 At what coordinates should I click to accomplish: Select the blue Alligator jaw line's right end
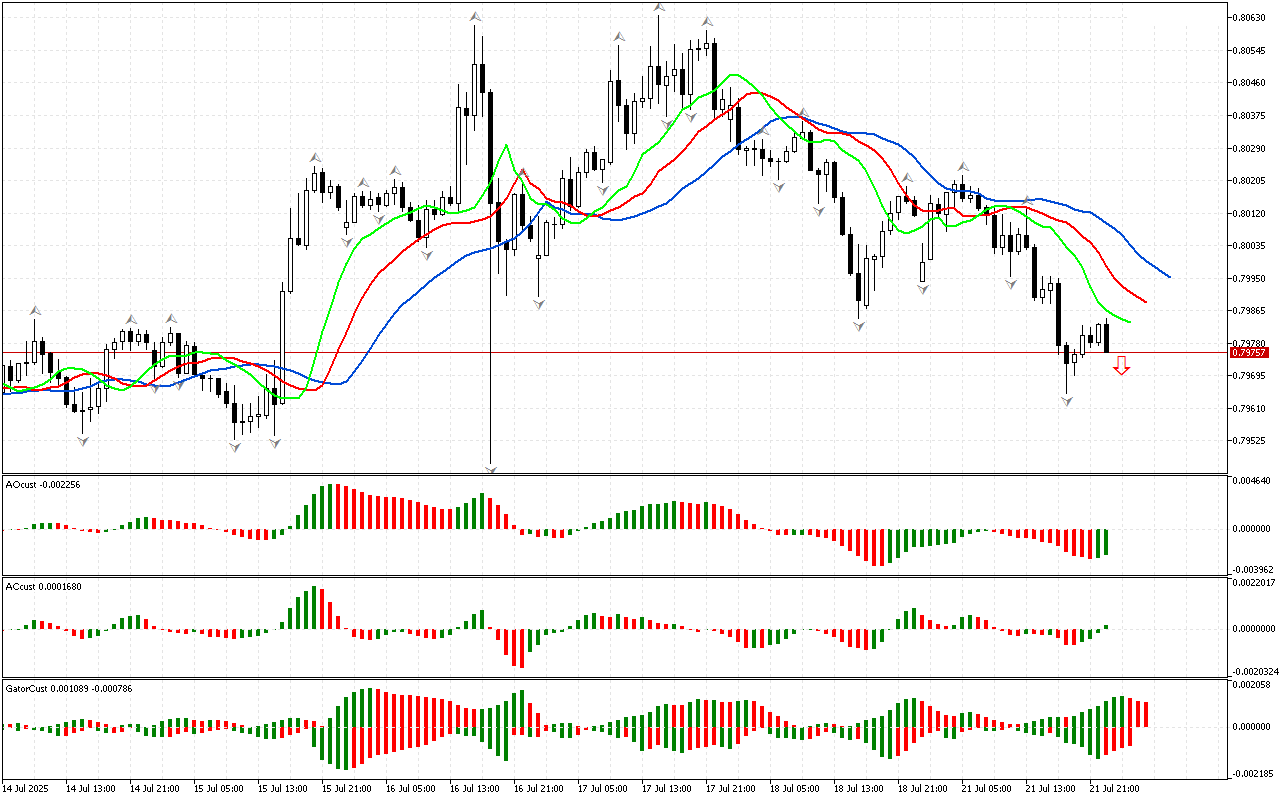[1168, 276]
